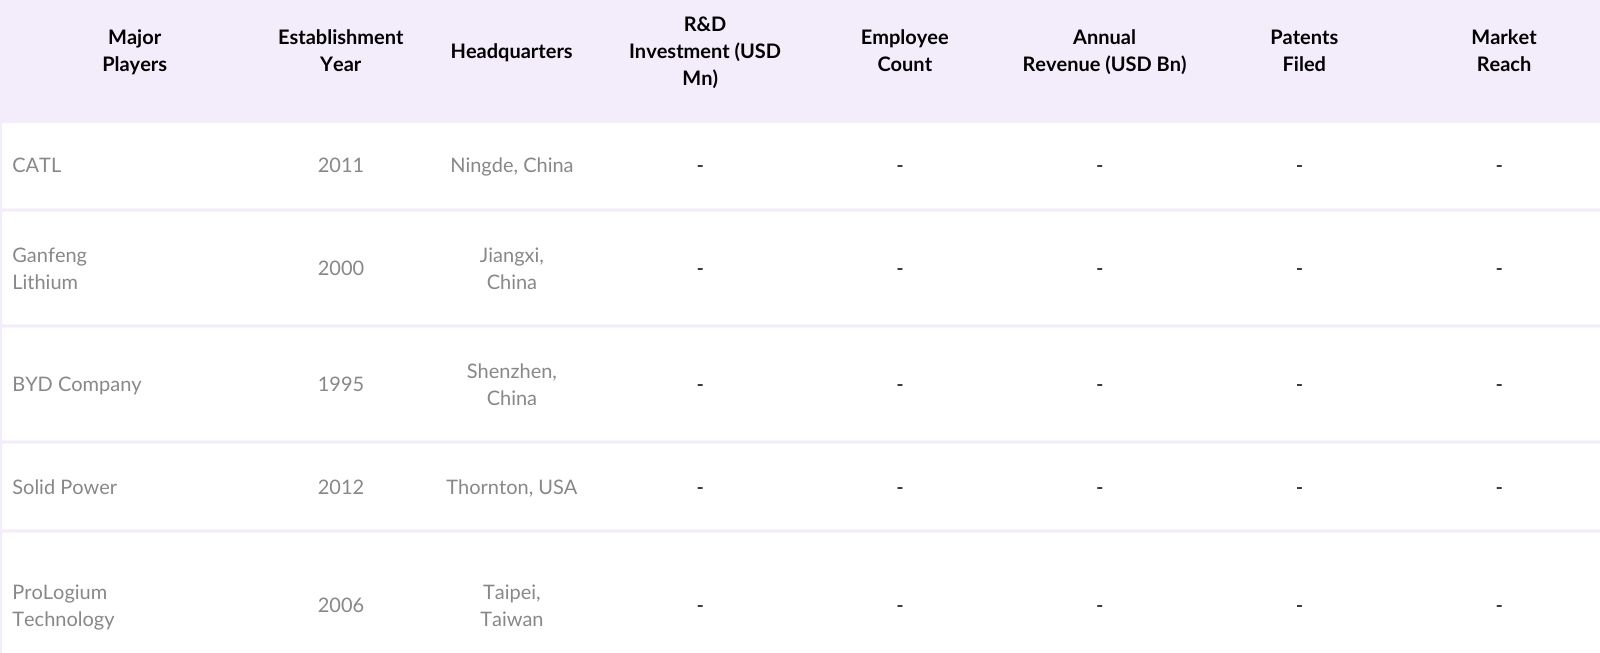Viewport: 1600px width, 653px height.
Task: Select the Market Reach column header
Action: click(x=1503, y=51)
